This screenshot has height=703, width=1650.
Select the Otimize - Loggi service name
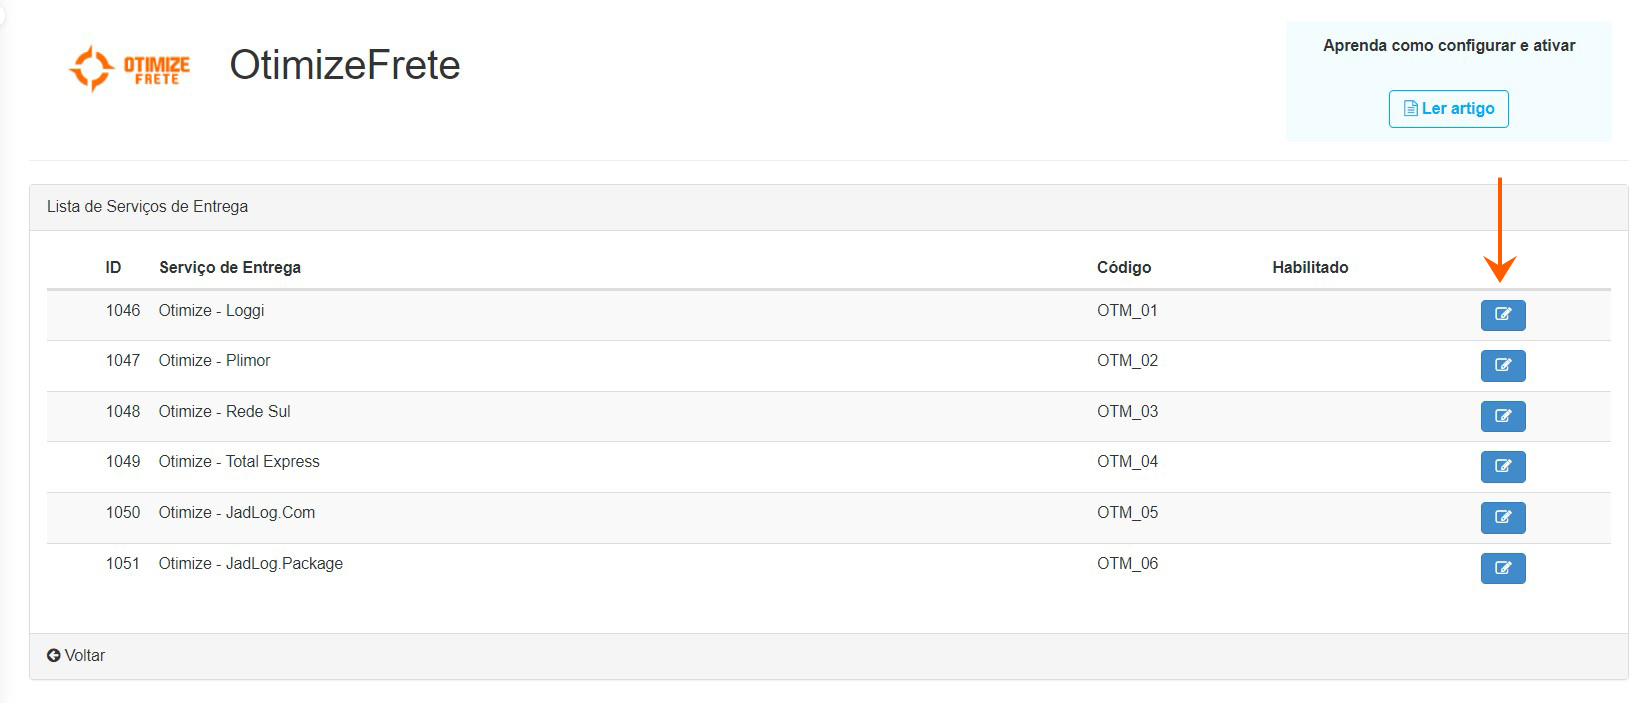211,311
